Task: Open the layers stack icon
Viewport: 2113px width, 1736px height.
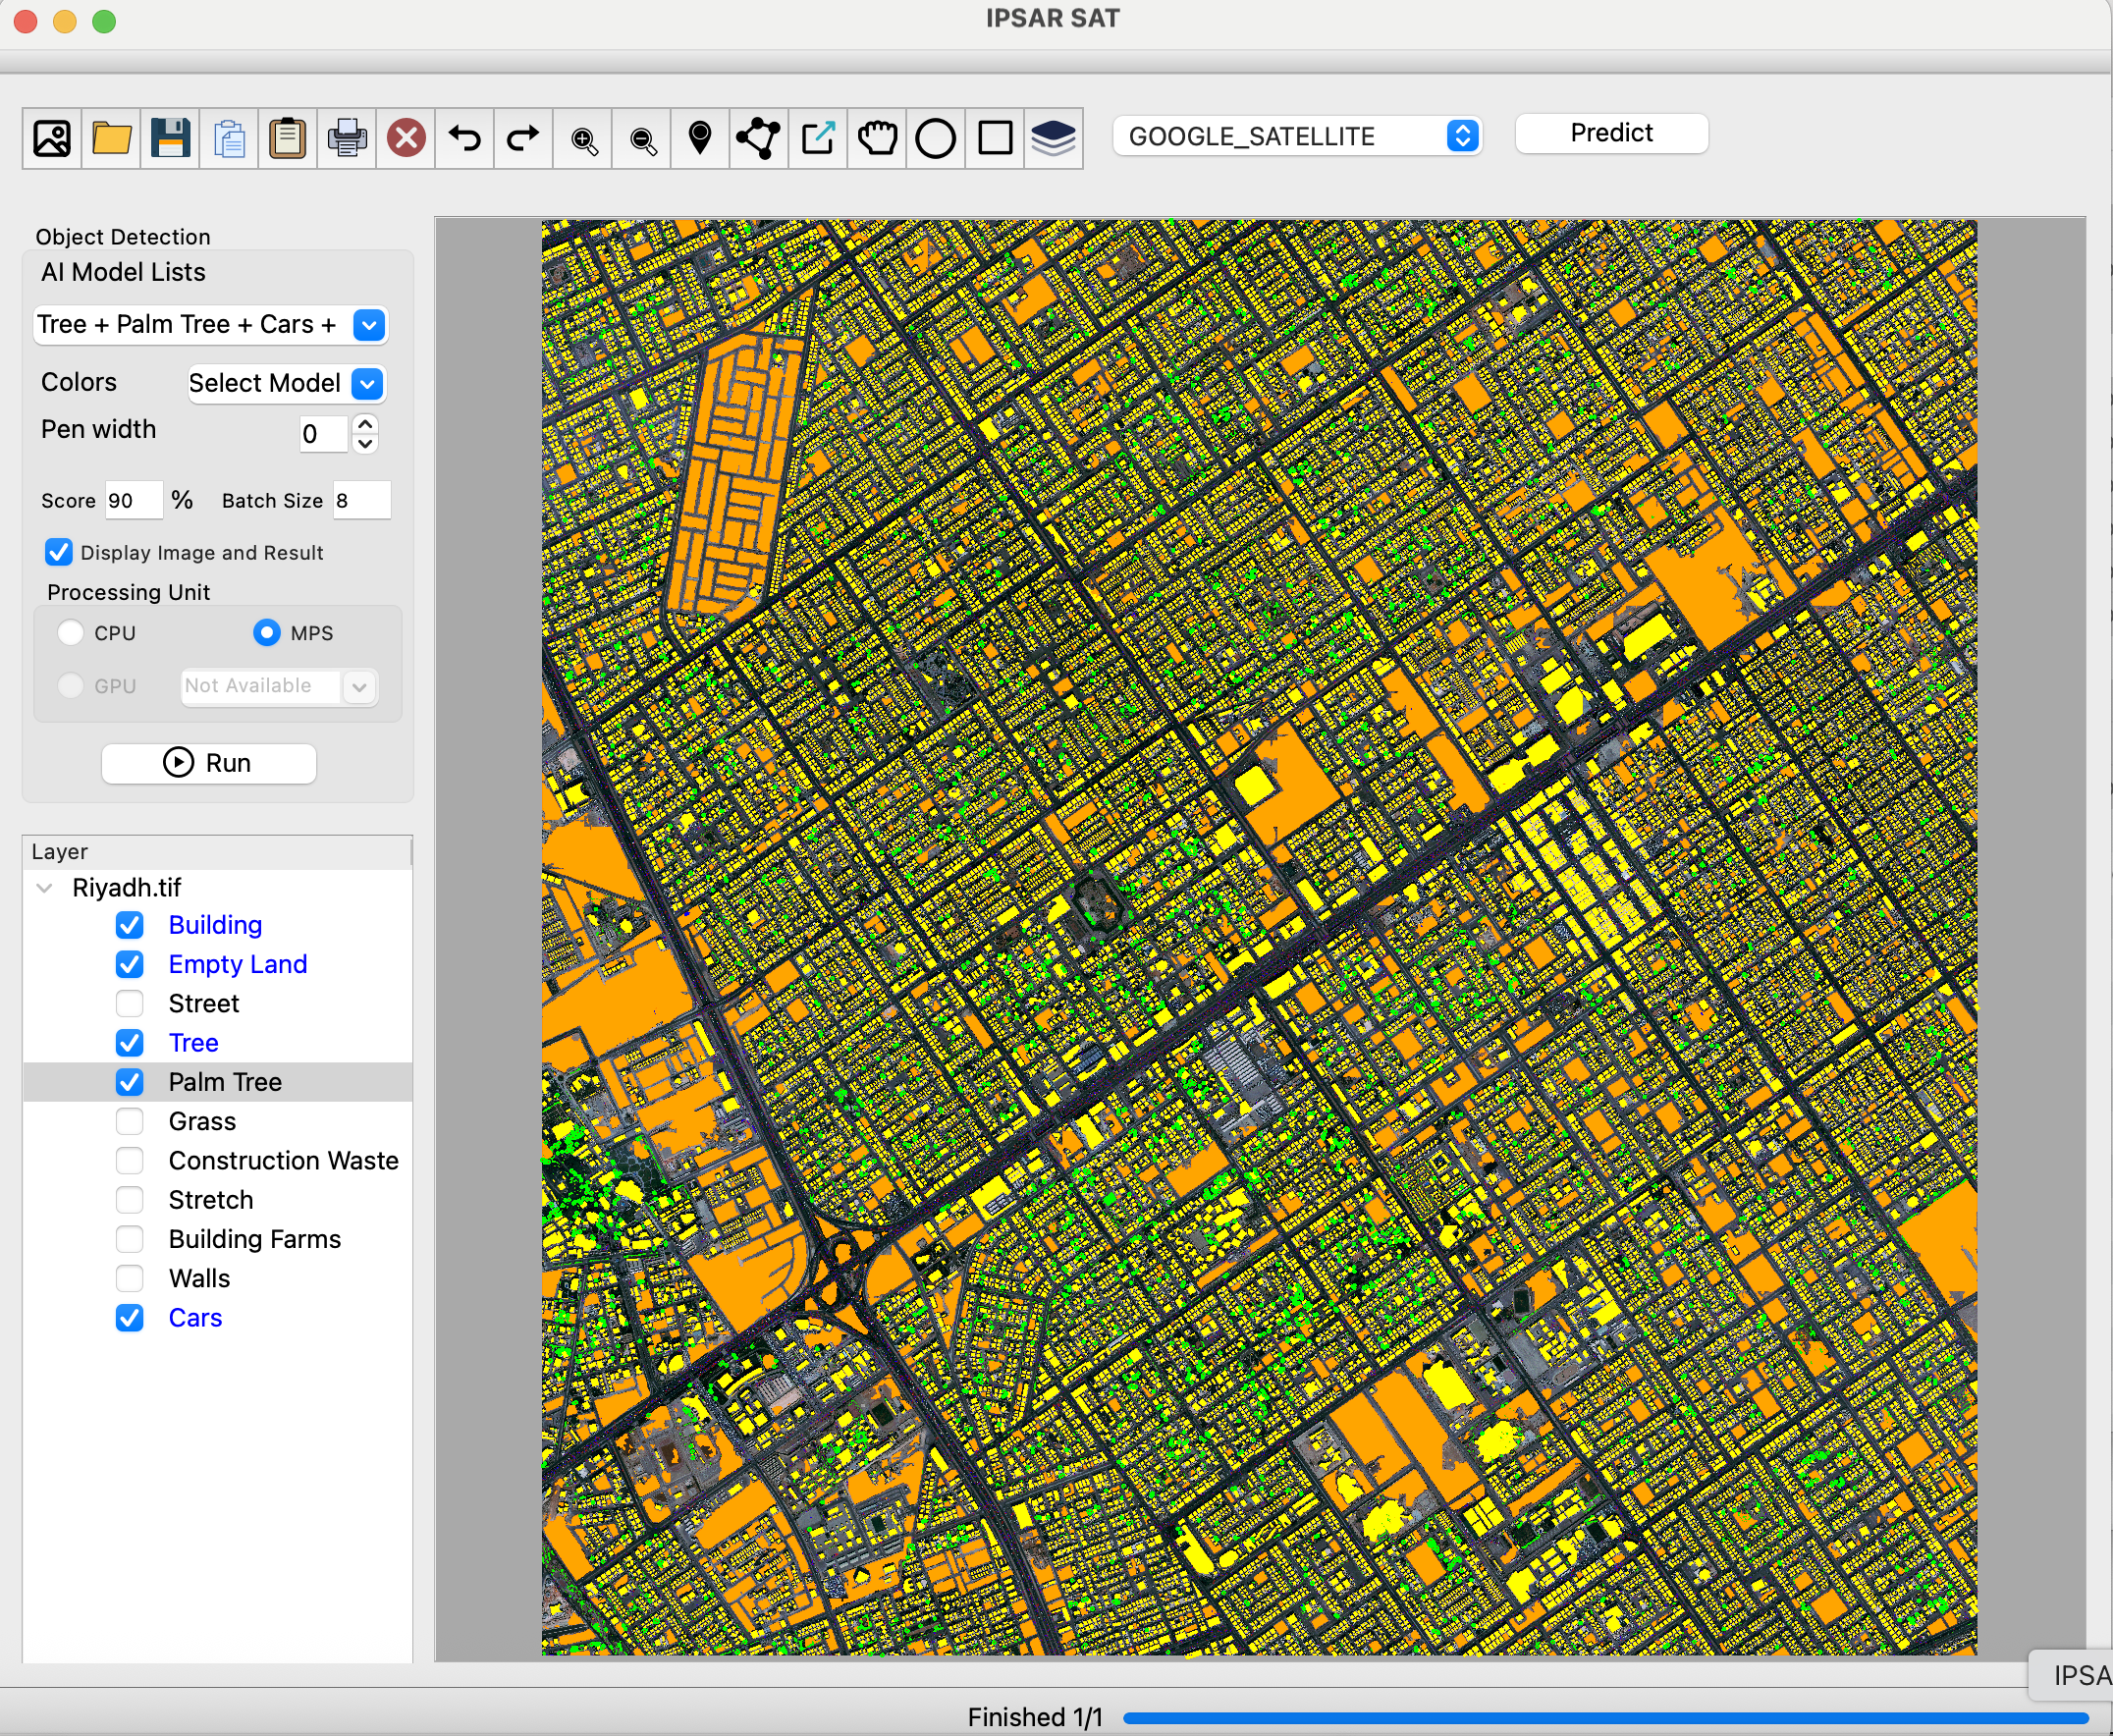Action: click(x=1053, y=139)
